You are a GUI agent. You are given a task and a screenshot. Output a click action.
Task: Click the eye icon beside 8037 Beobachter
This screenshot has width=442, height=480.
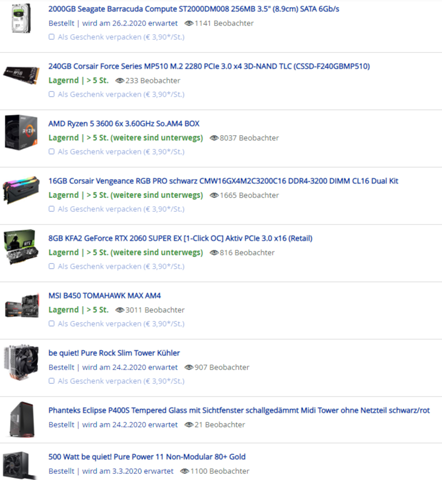point(214,138)
